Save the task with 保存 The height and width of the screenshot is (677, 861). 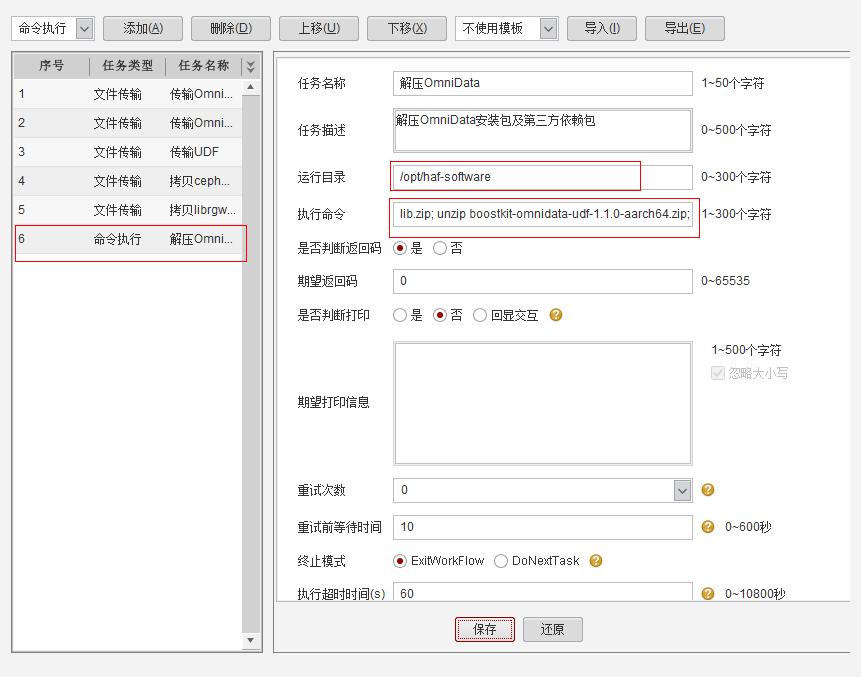(484, 629)
